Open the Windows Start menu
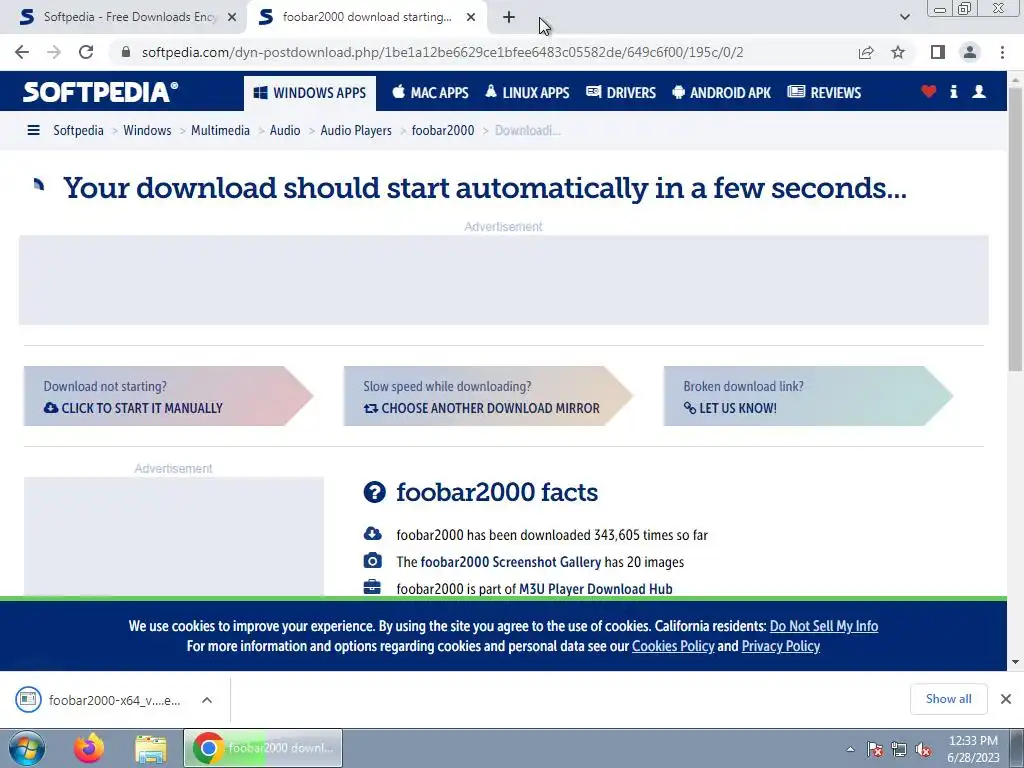Viewport: 1024px width, 768px height. tap(27, 748)
